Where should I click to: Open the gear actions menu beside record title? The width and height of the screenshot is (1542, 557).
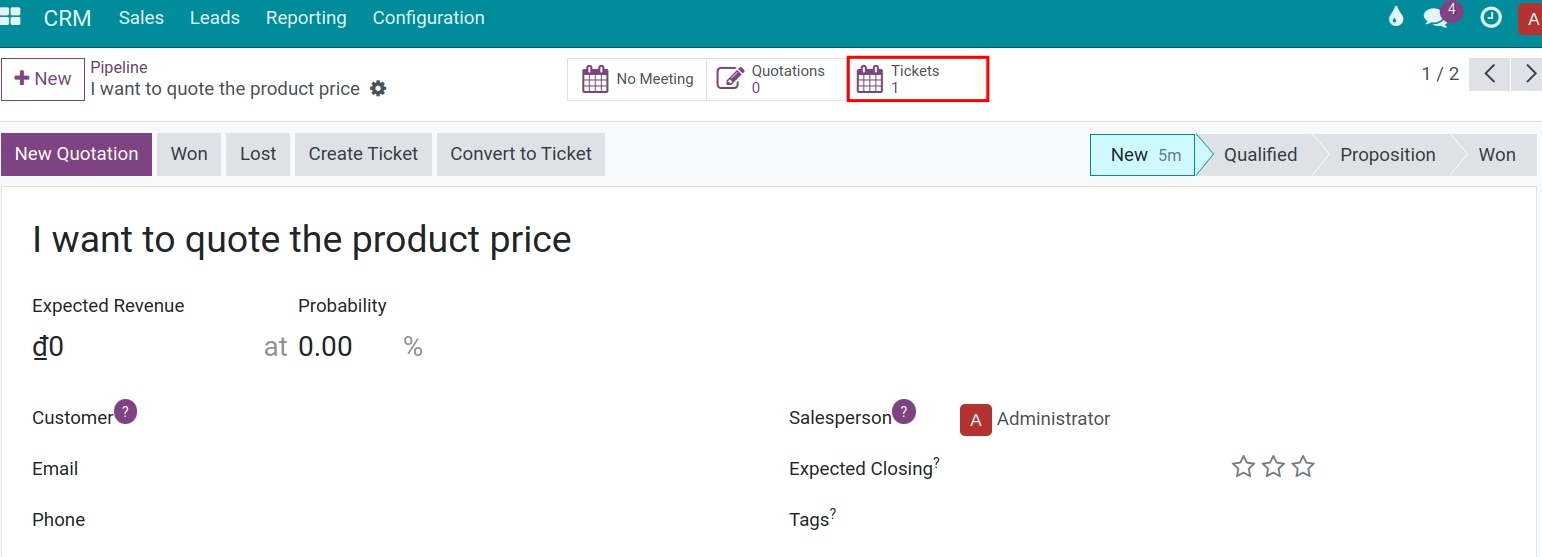tap(377, 88)
